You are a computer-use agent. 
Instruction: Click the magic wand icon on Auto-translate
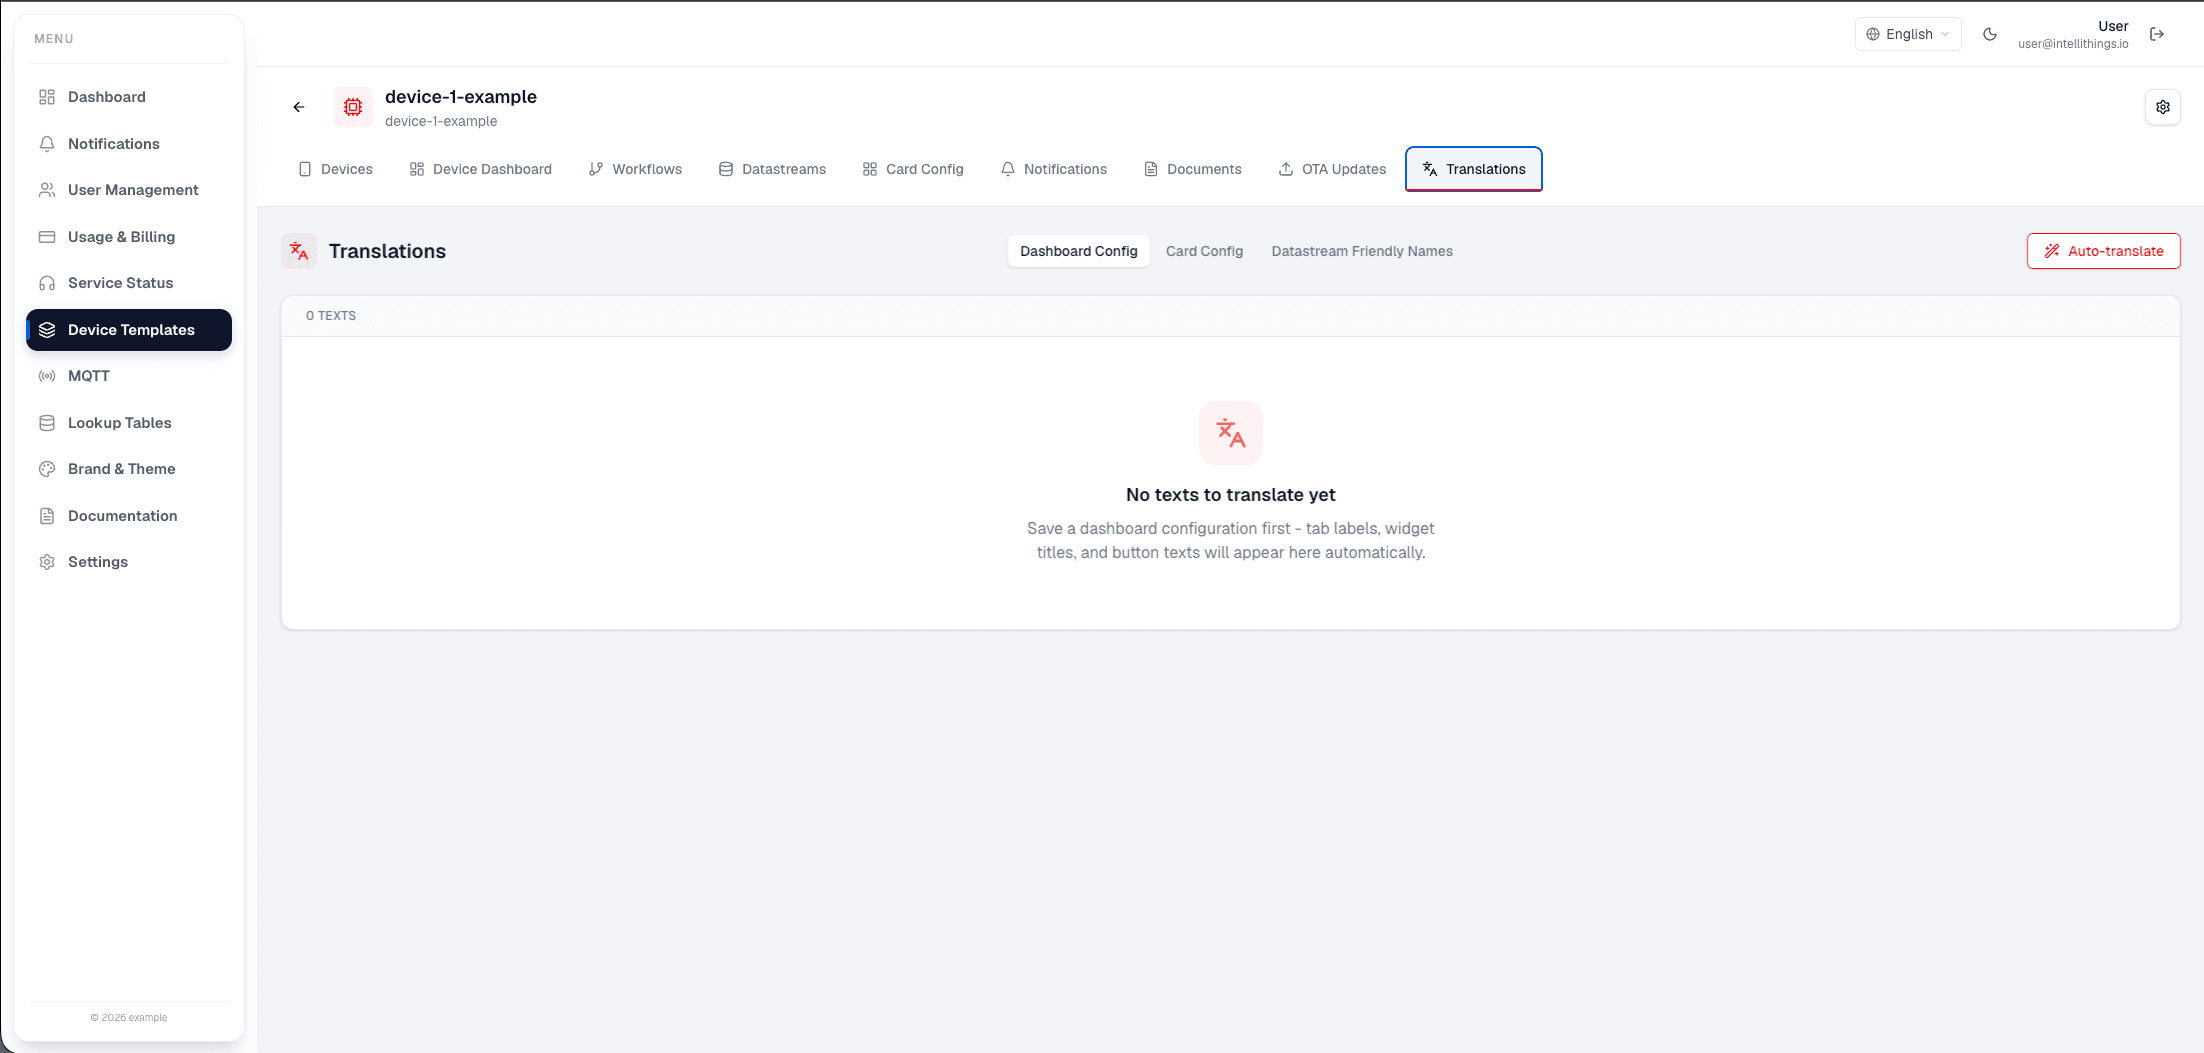(x=2052, y=251)
